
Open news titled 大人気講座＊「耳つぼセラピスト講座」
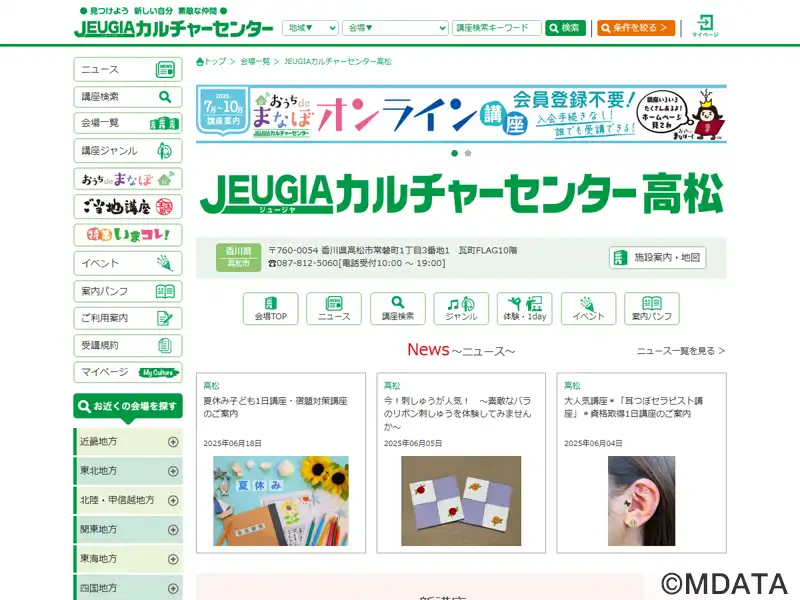(x=633, y=407)
